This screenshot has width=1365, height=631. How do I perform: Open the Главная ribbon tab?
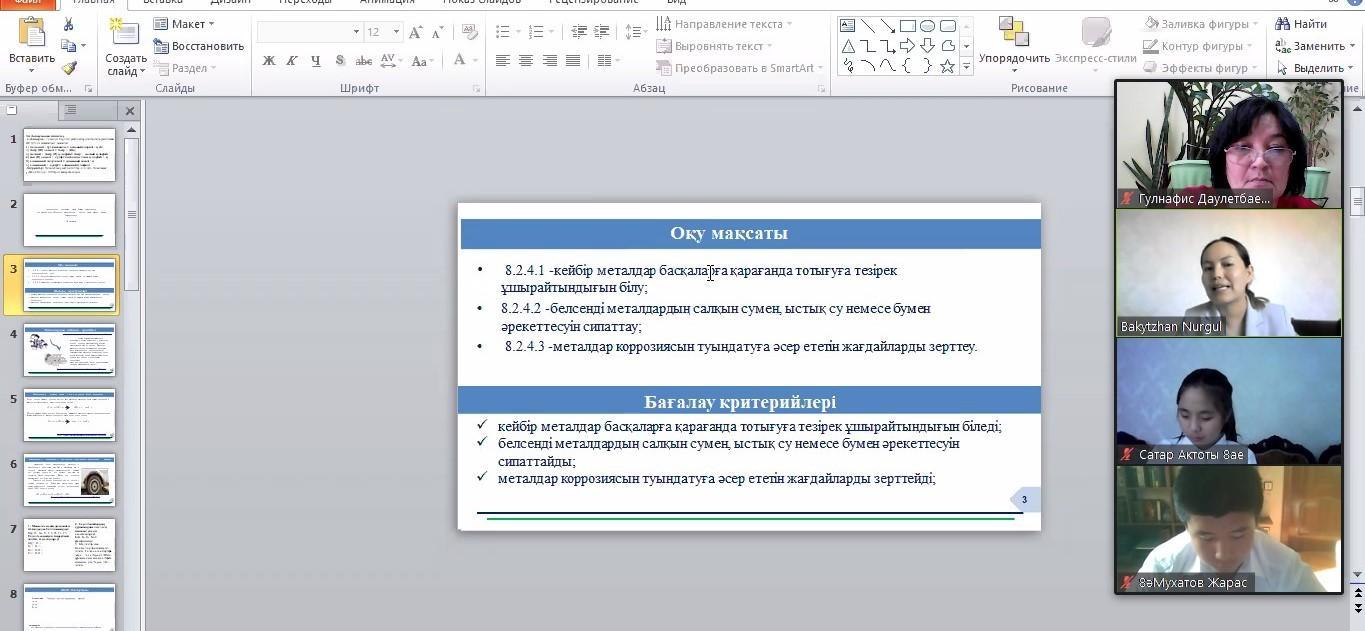94,2
